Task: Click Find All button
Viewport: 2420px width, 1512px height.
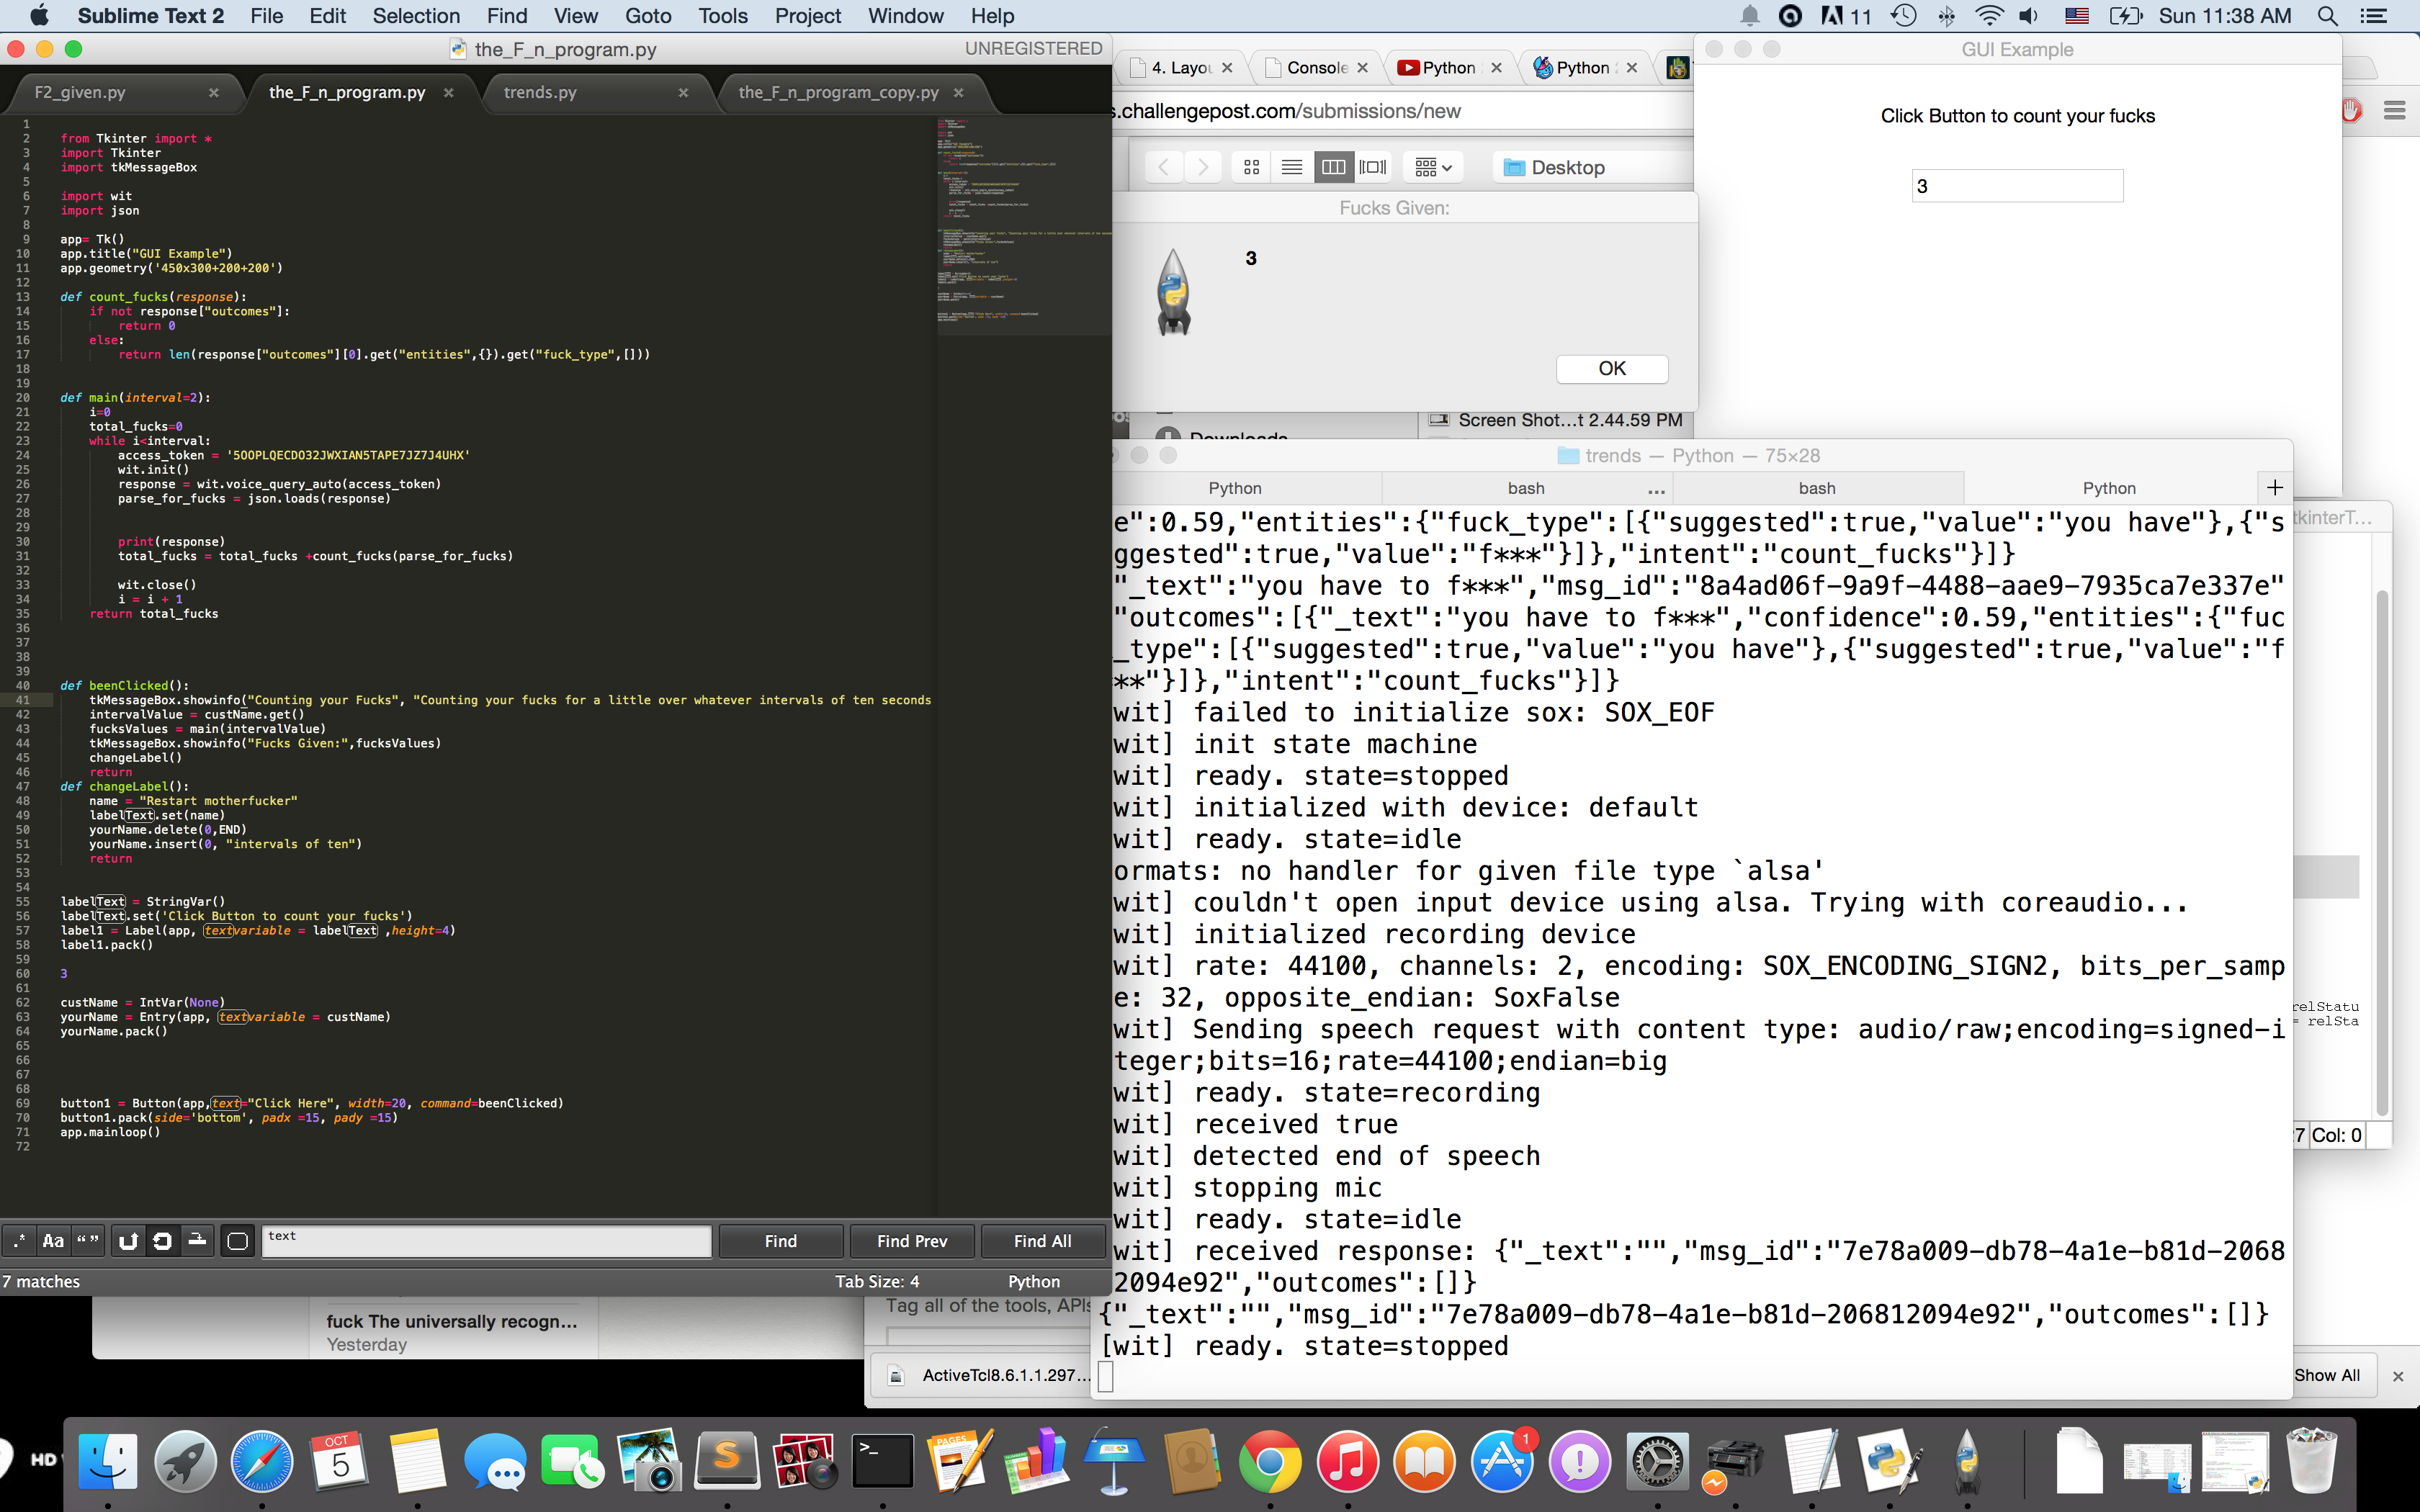Action: point(1042,1241)
